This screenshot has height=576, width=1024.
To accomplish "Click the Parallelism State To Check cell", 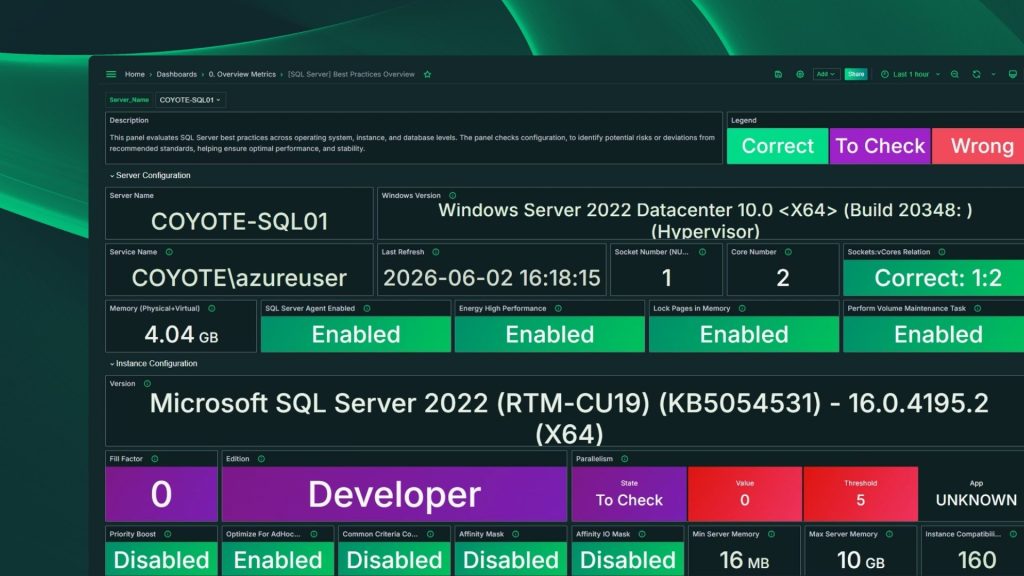I will tap(629, 494).
